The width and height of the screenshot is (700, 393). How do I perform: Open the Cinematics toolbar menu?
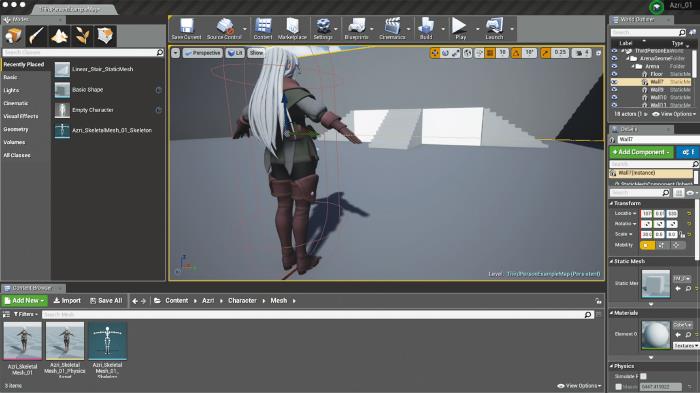(x=392, y=29)
